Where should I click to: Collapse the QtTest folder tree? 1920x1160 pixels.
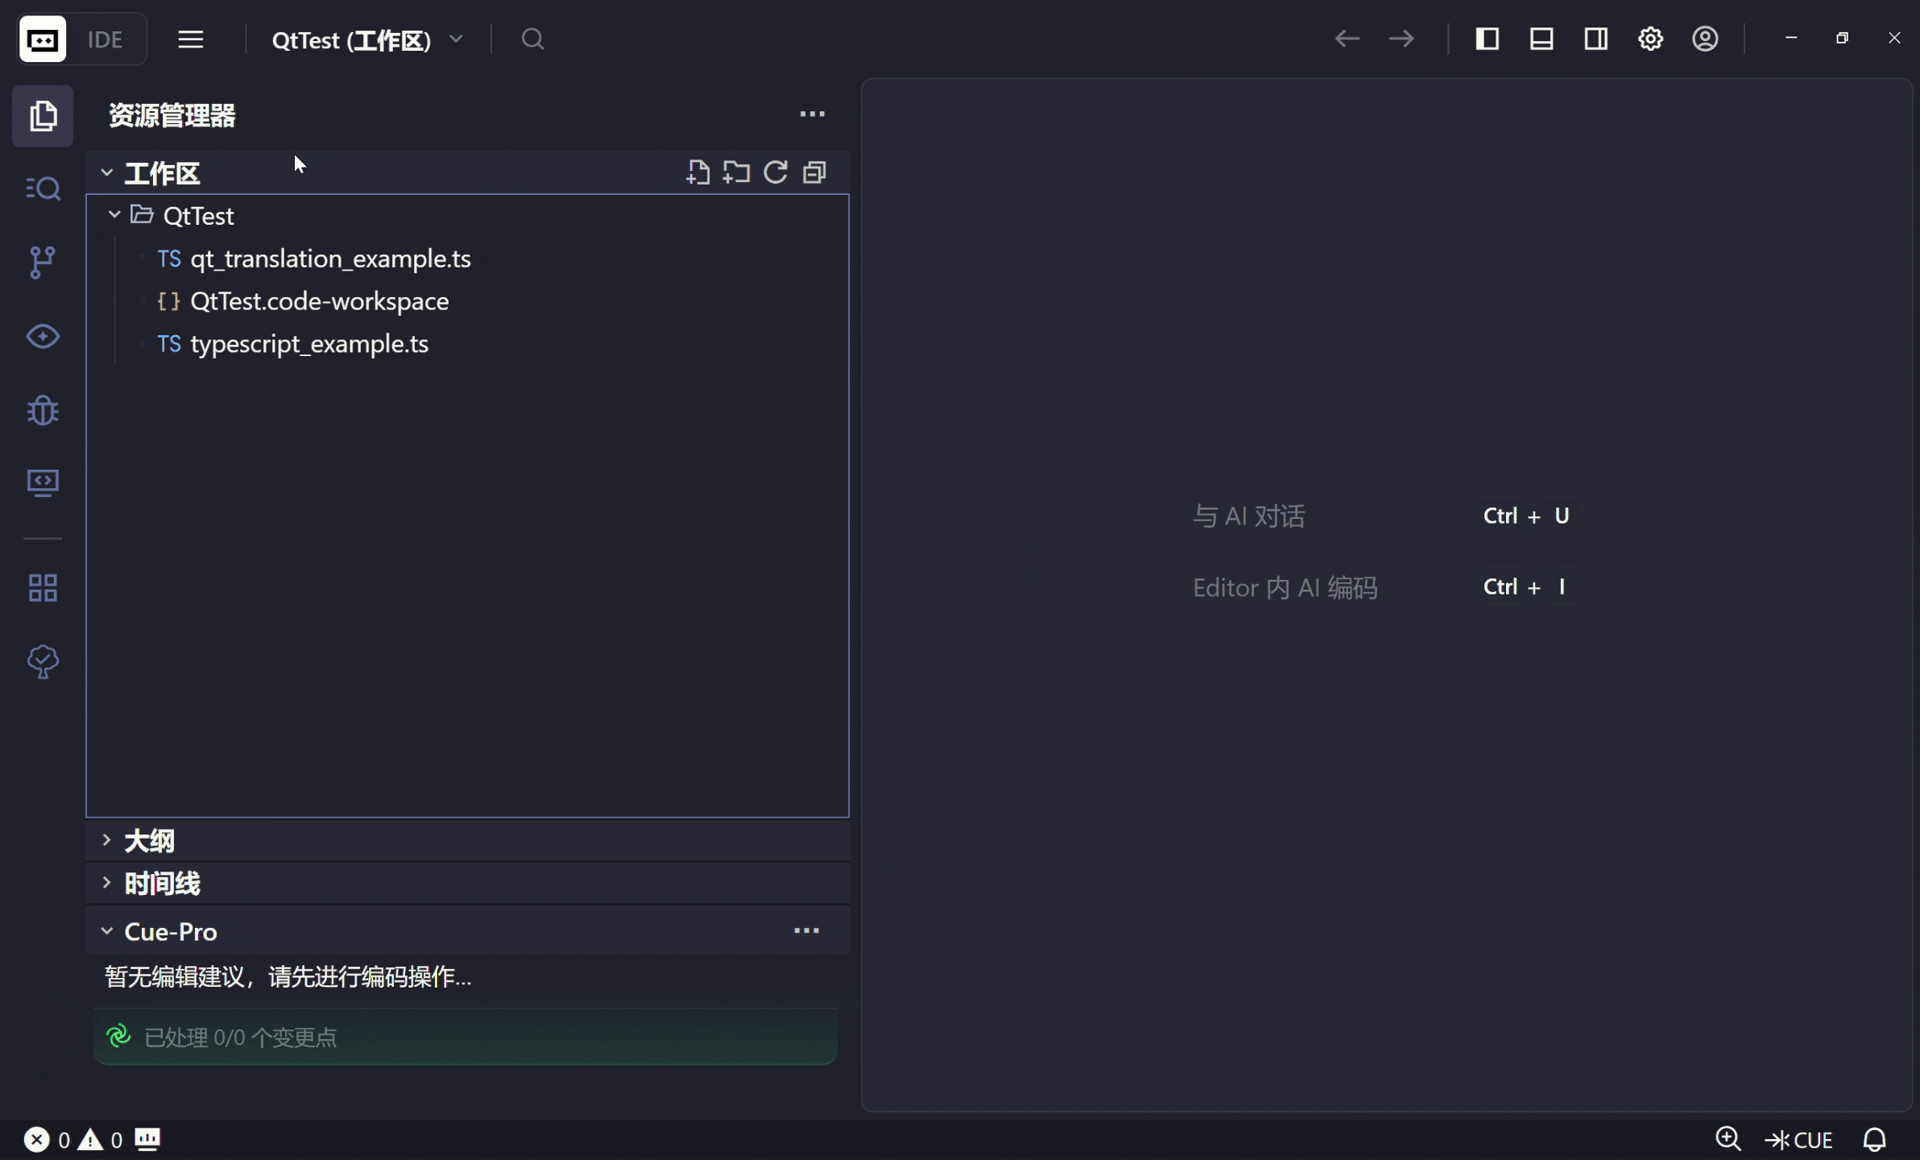point(113,216)
